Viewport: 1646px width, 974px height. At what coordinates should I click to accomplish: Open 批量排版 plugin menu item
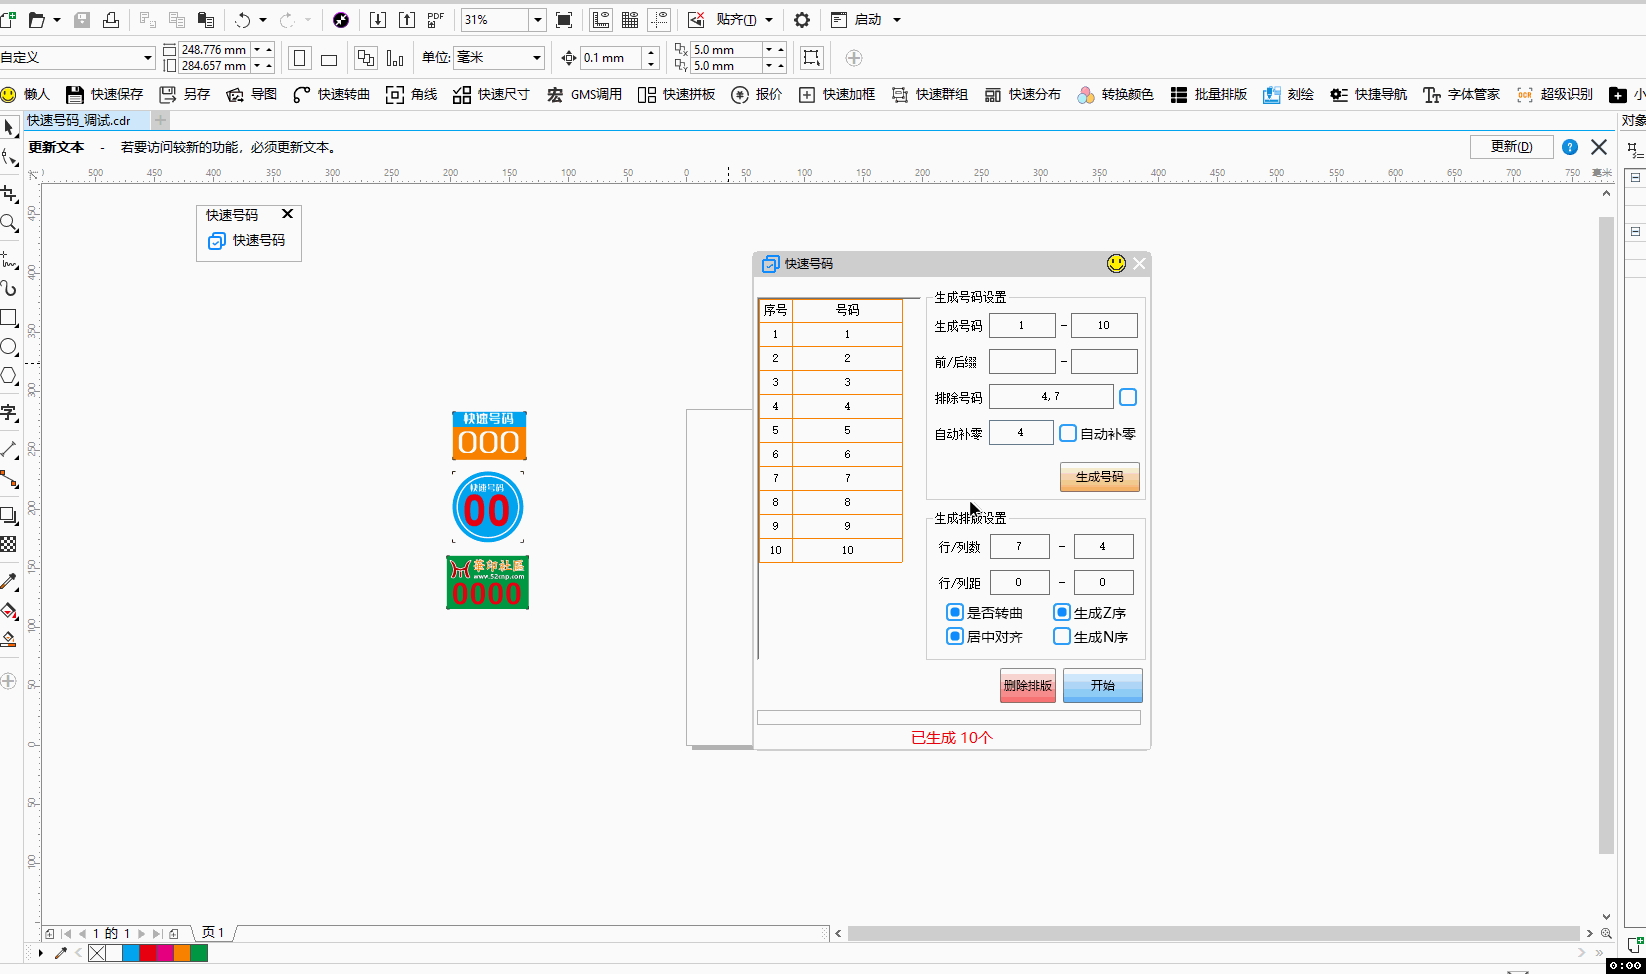1209,94
